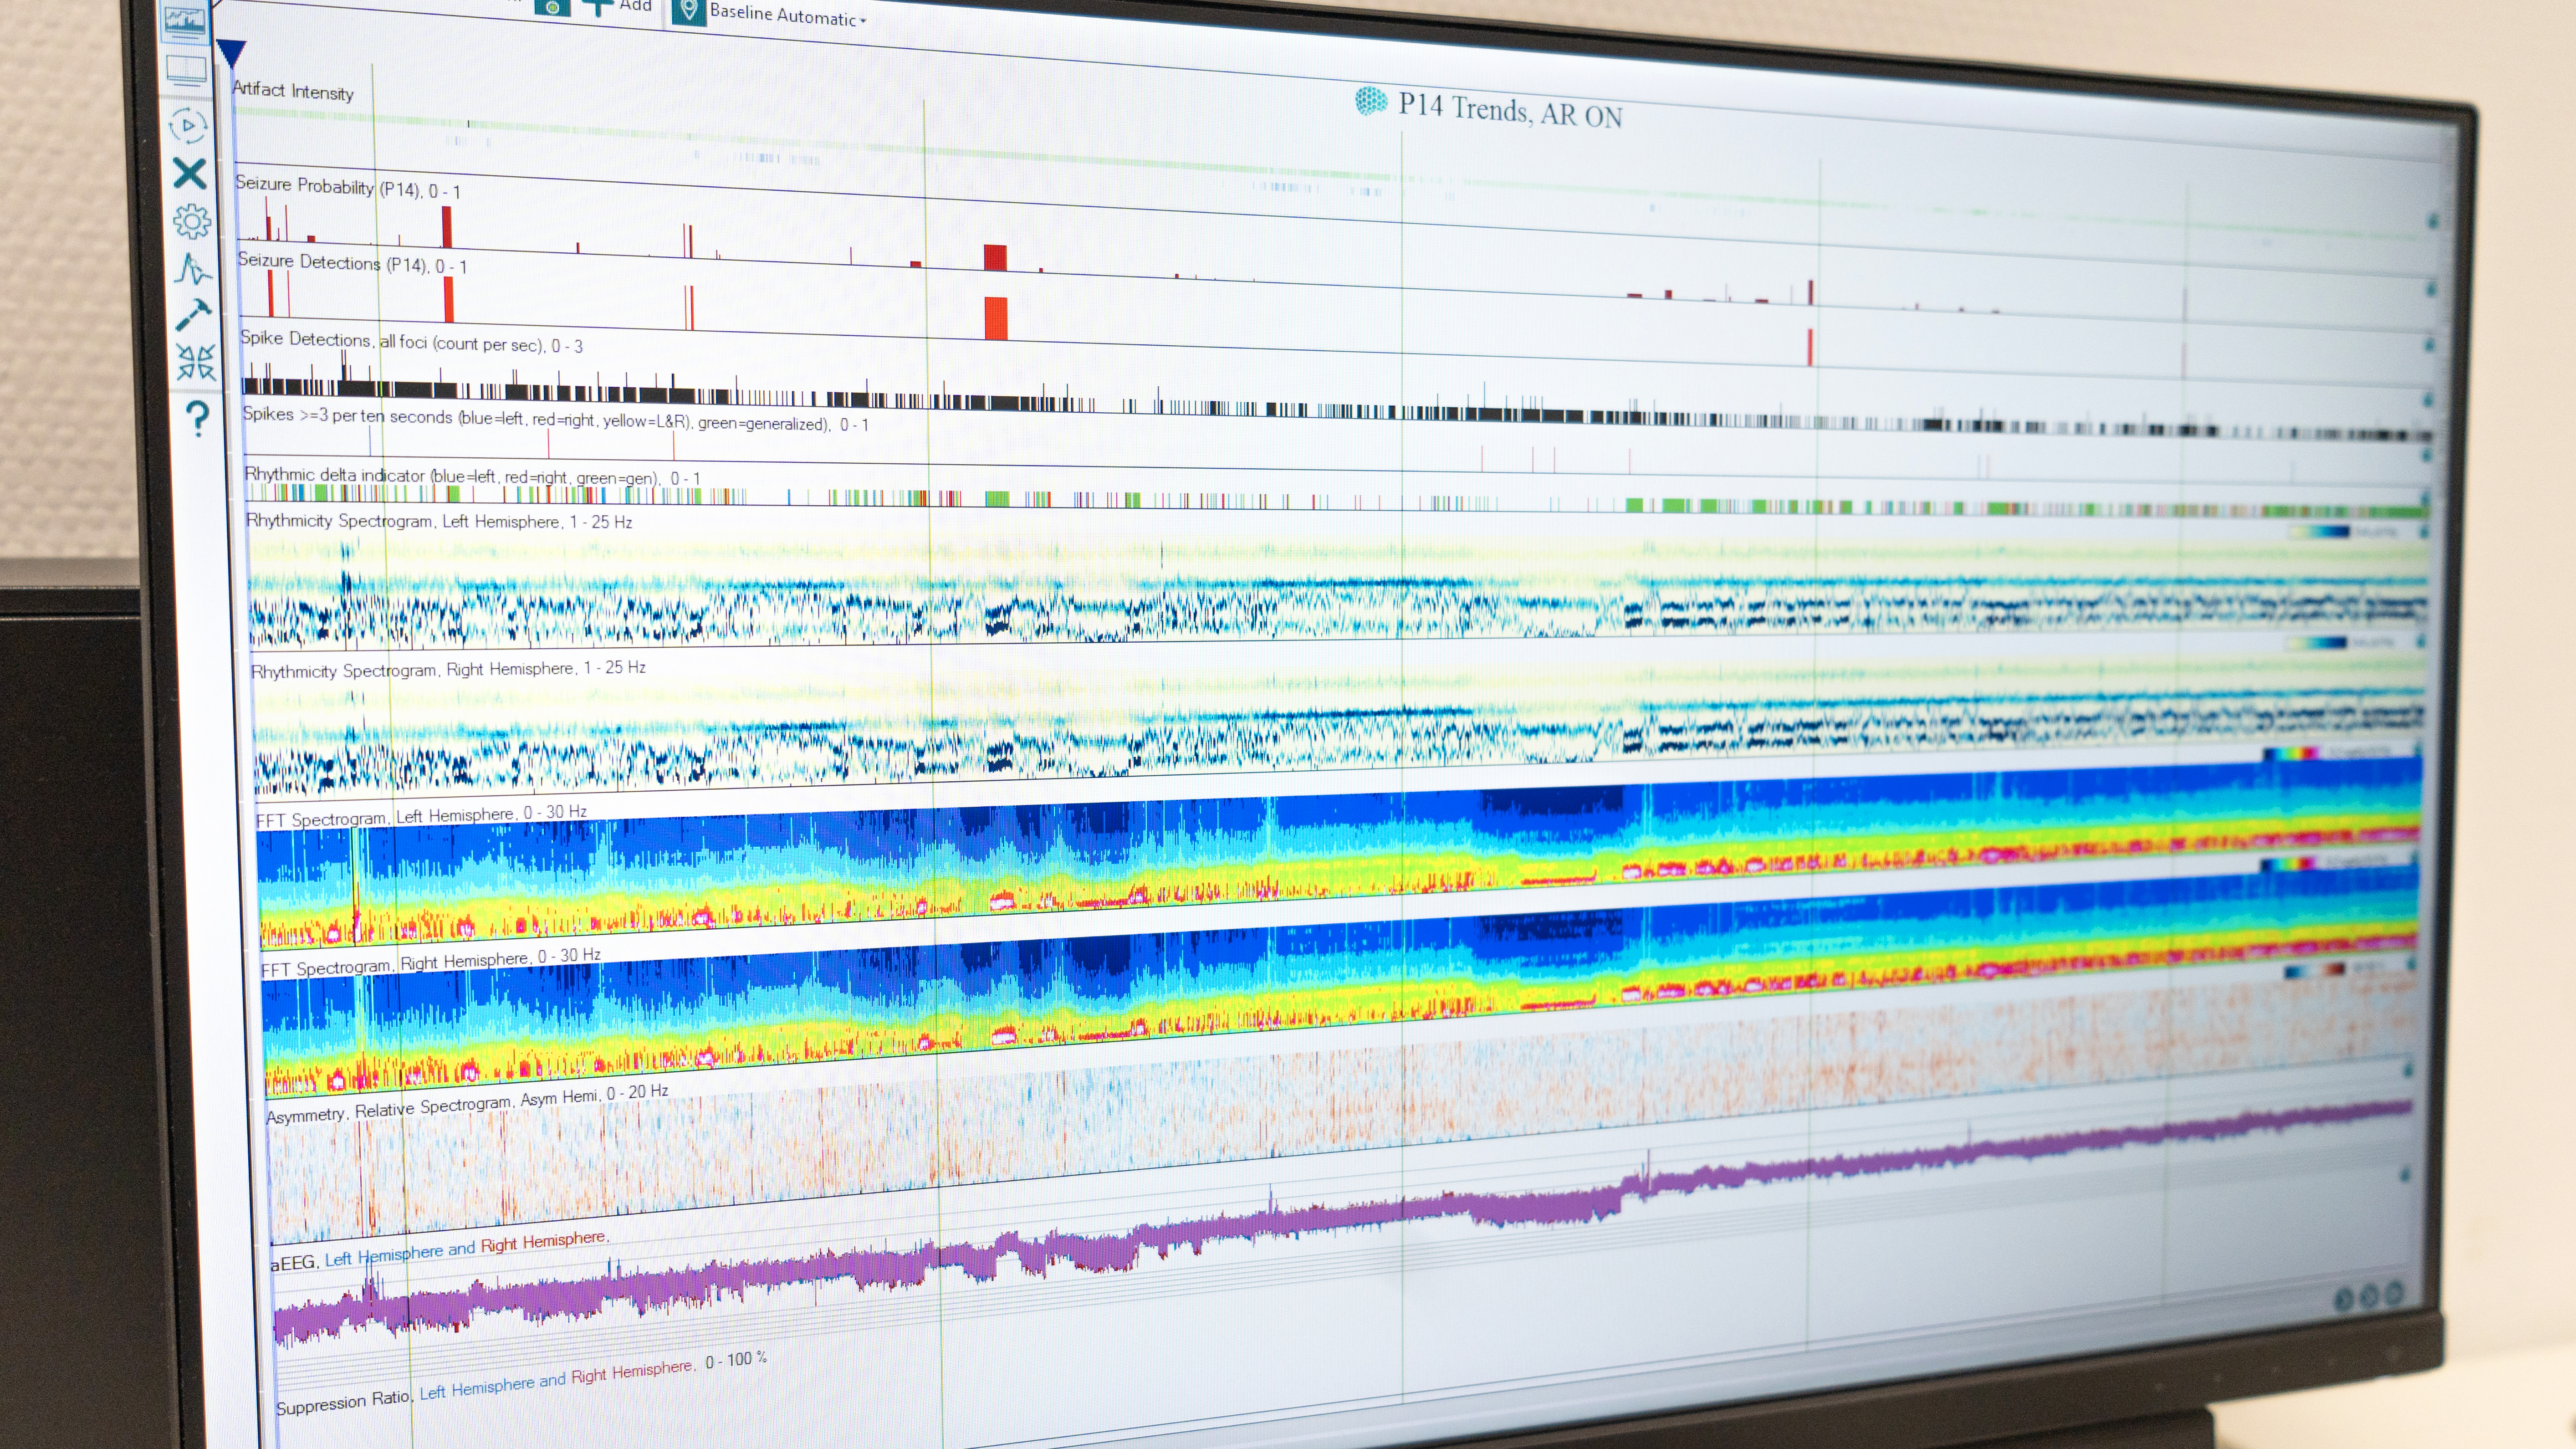The image size is (2576, 1449).
Task: Open settings via the gear icon
Action: [x=192, y=221]
